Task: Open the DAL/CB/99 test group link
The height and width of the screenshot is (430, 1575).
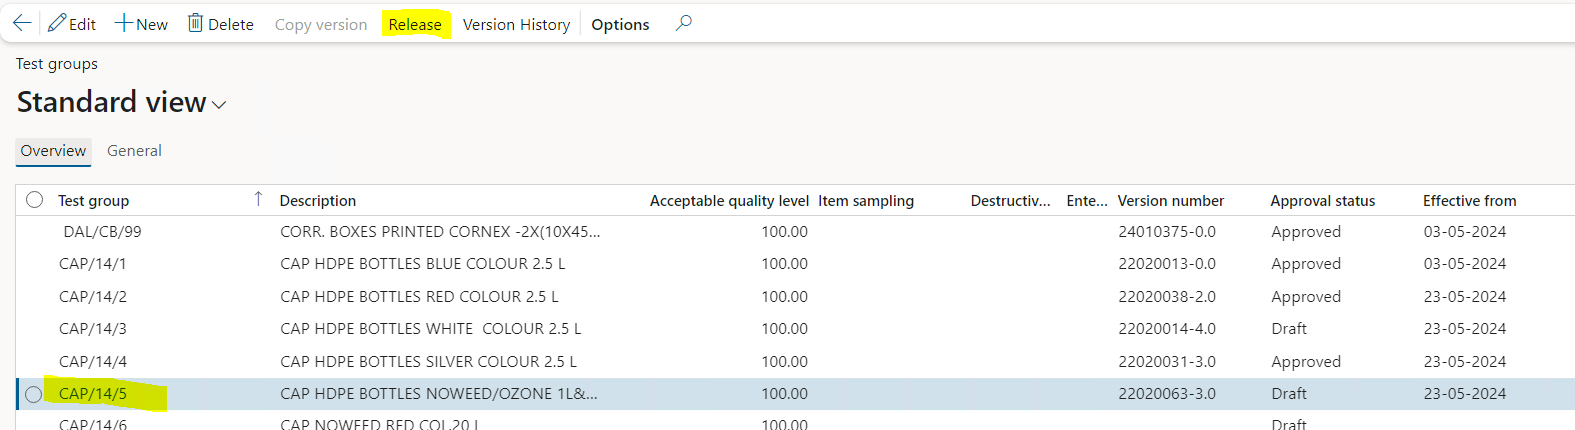Action: 102,232
